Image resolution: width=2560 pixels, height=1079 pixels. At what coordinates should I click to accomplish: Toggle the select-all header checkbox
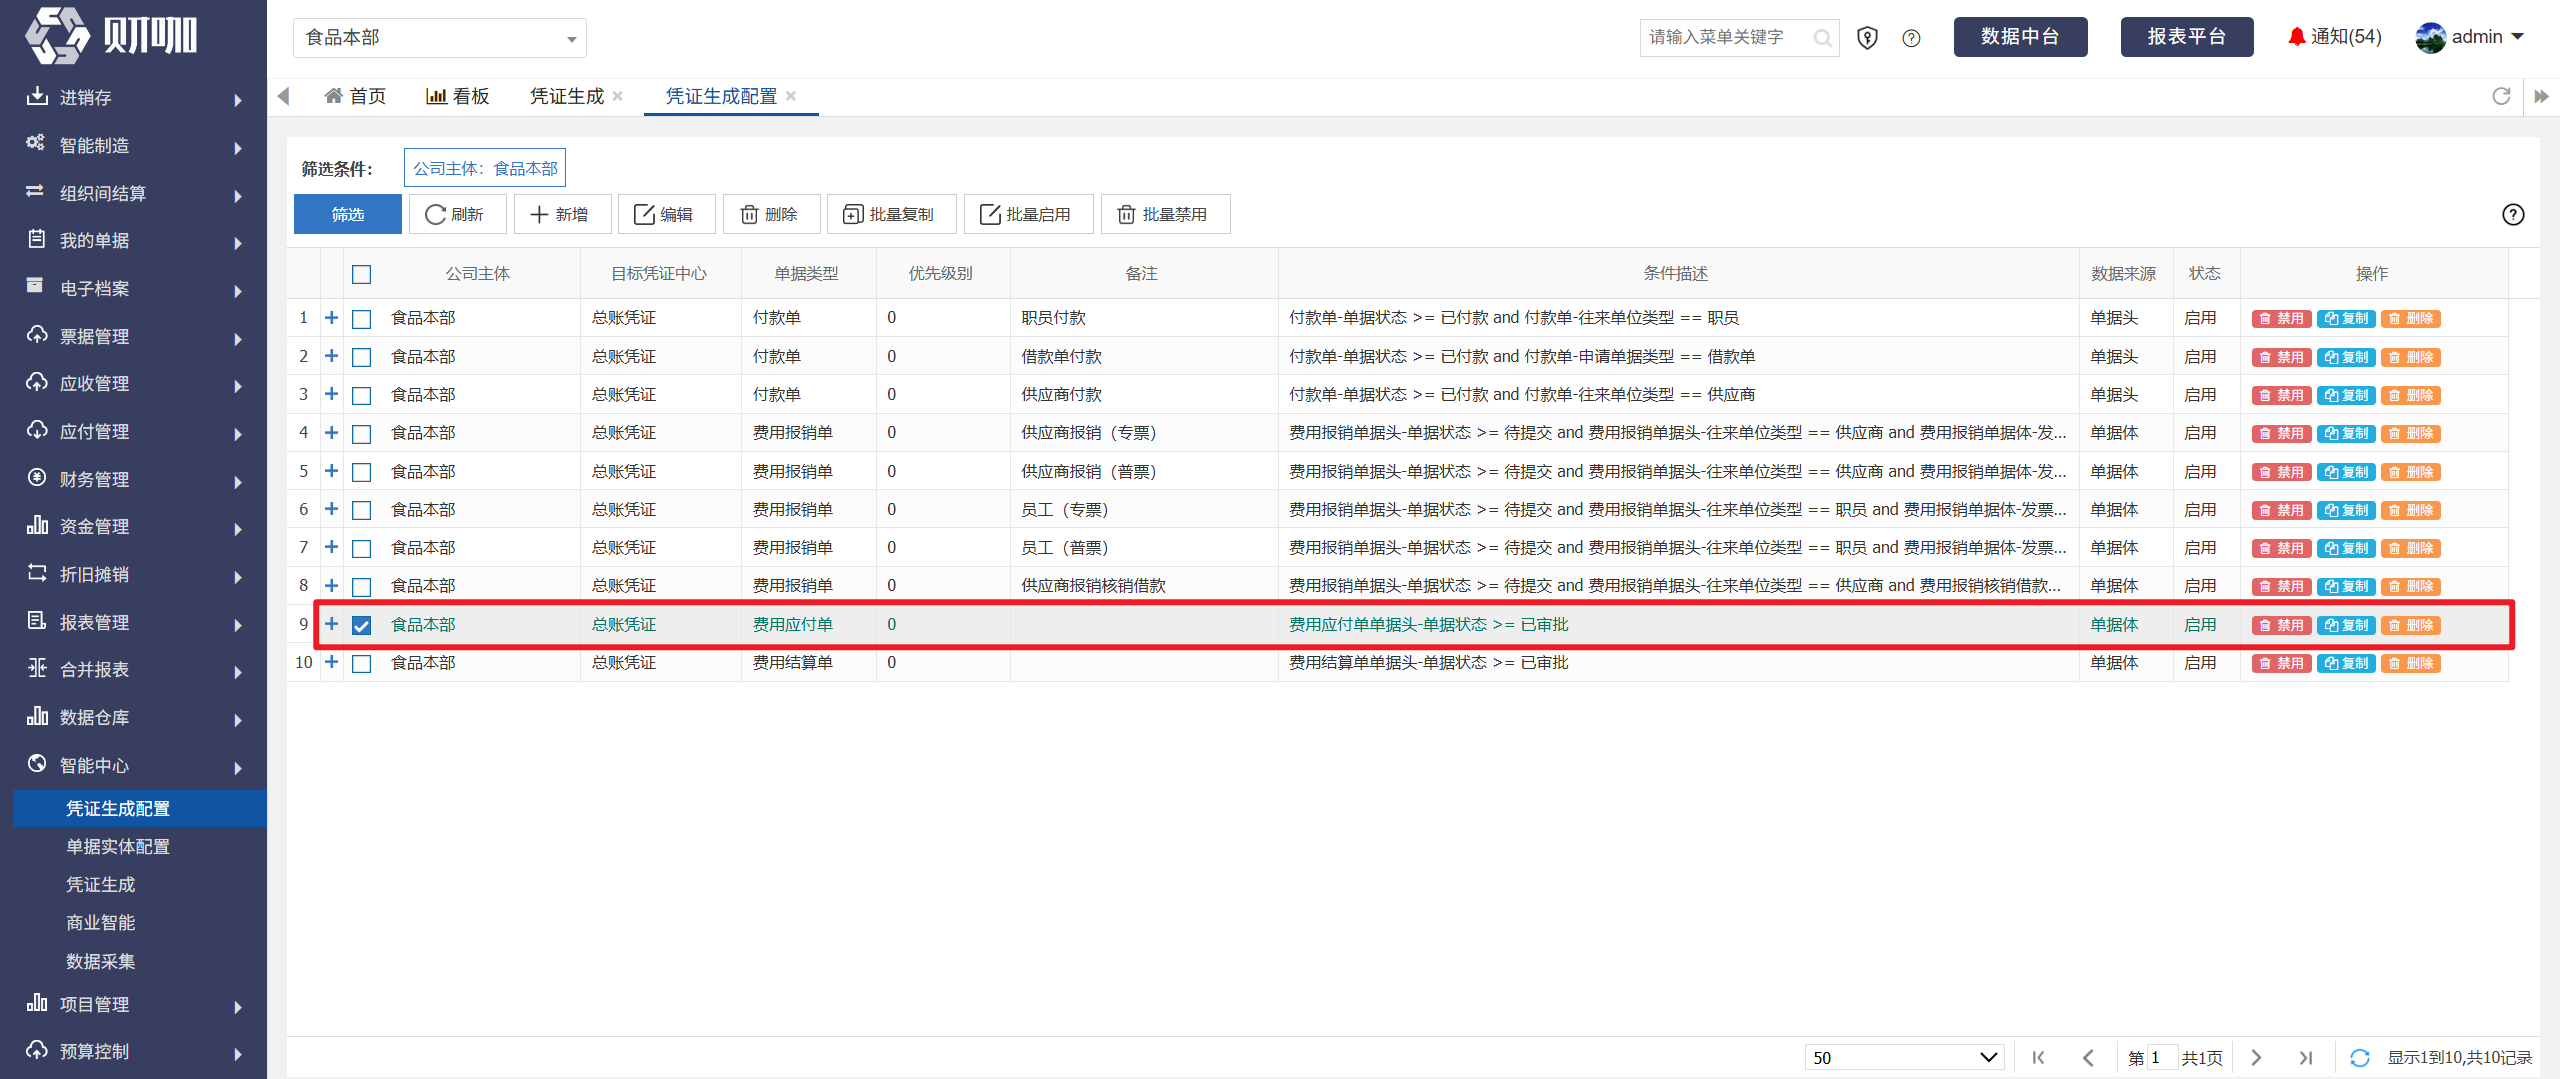[x=362, y=274]
